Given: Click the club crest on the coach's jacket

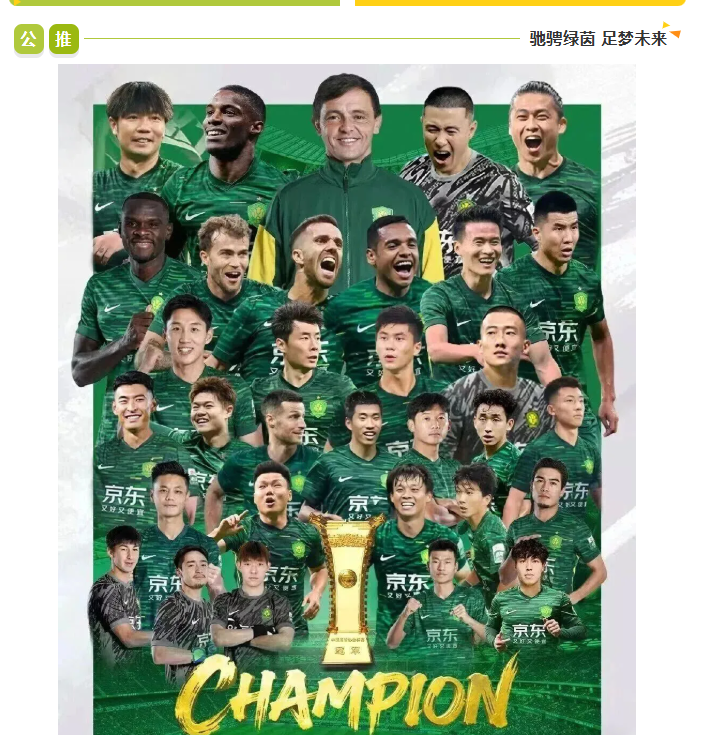Looking at the screenshot, I should (381, 214).
